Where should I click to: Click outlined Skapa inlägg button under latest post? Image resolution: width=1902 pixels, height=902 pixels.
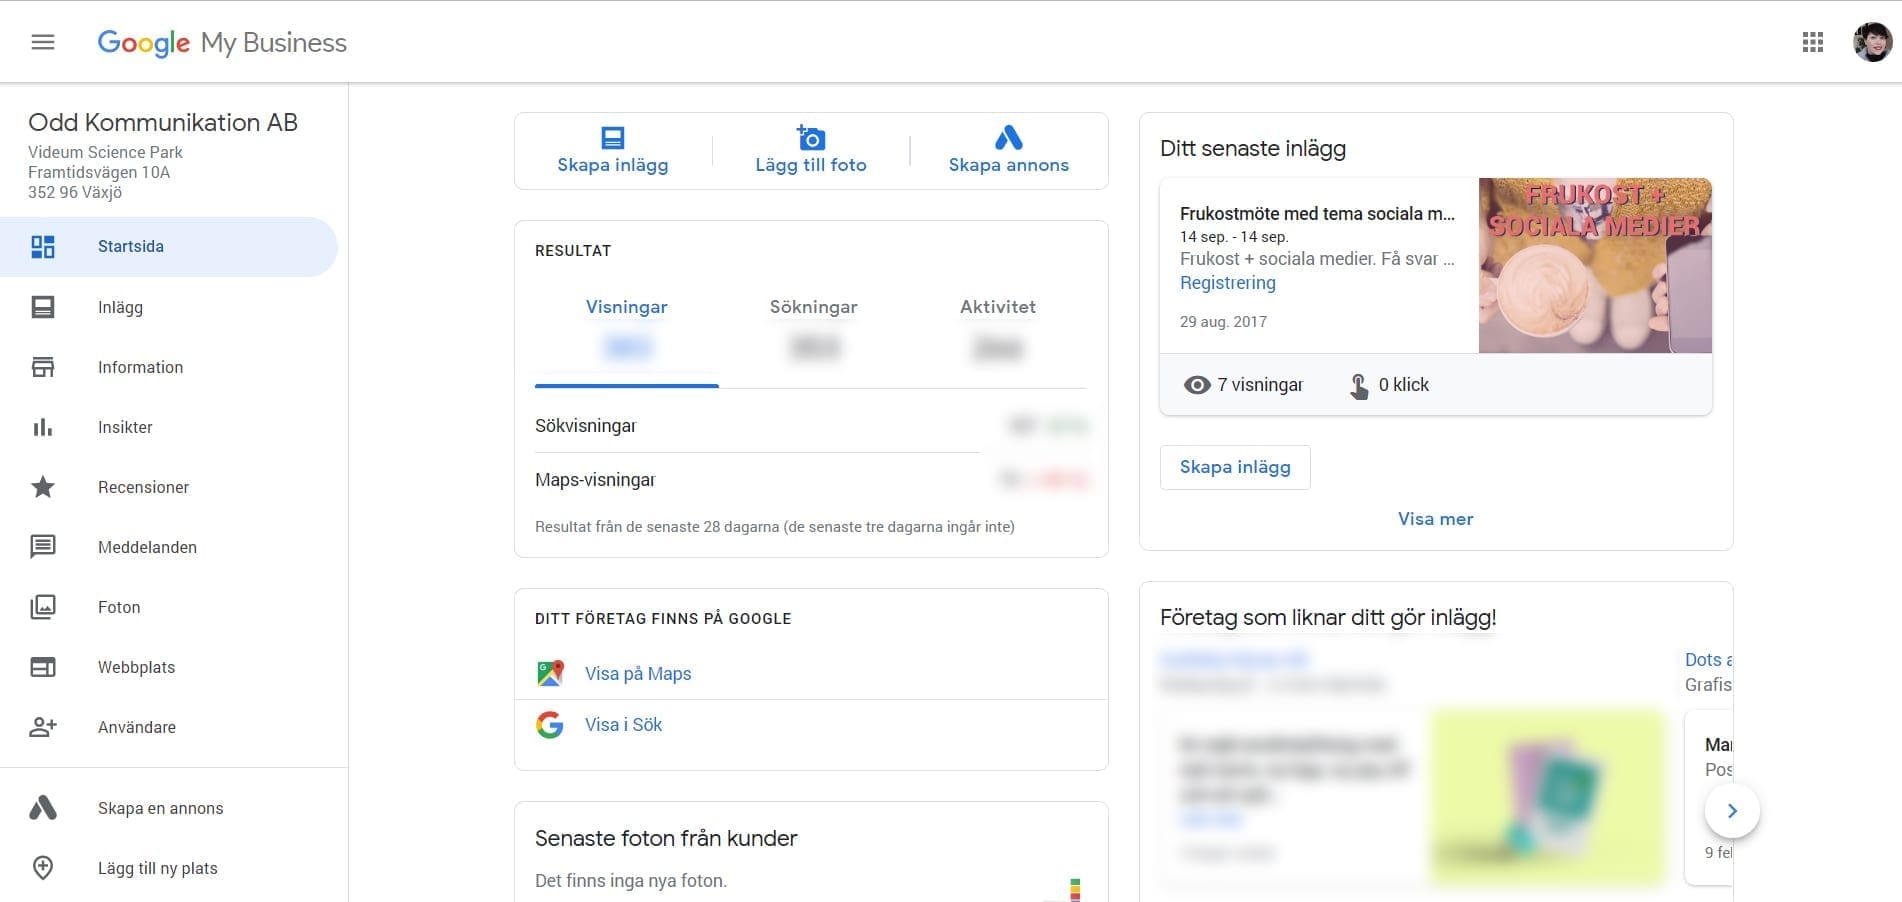[x=1235, y=467]
